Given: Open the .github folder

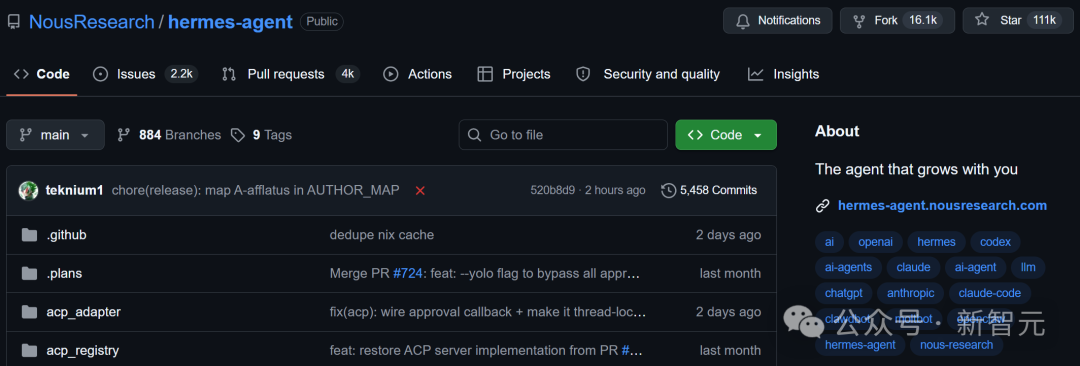Looking at the screenshot, I should click(x=67, y=235).
